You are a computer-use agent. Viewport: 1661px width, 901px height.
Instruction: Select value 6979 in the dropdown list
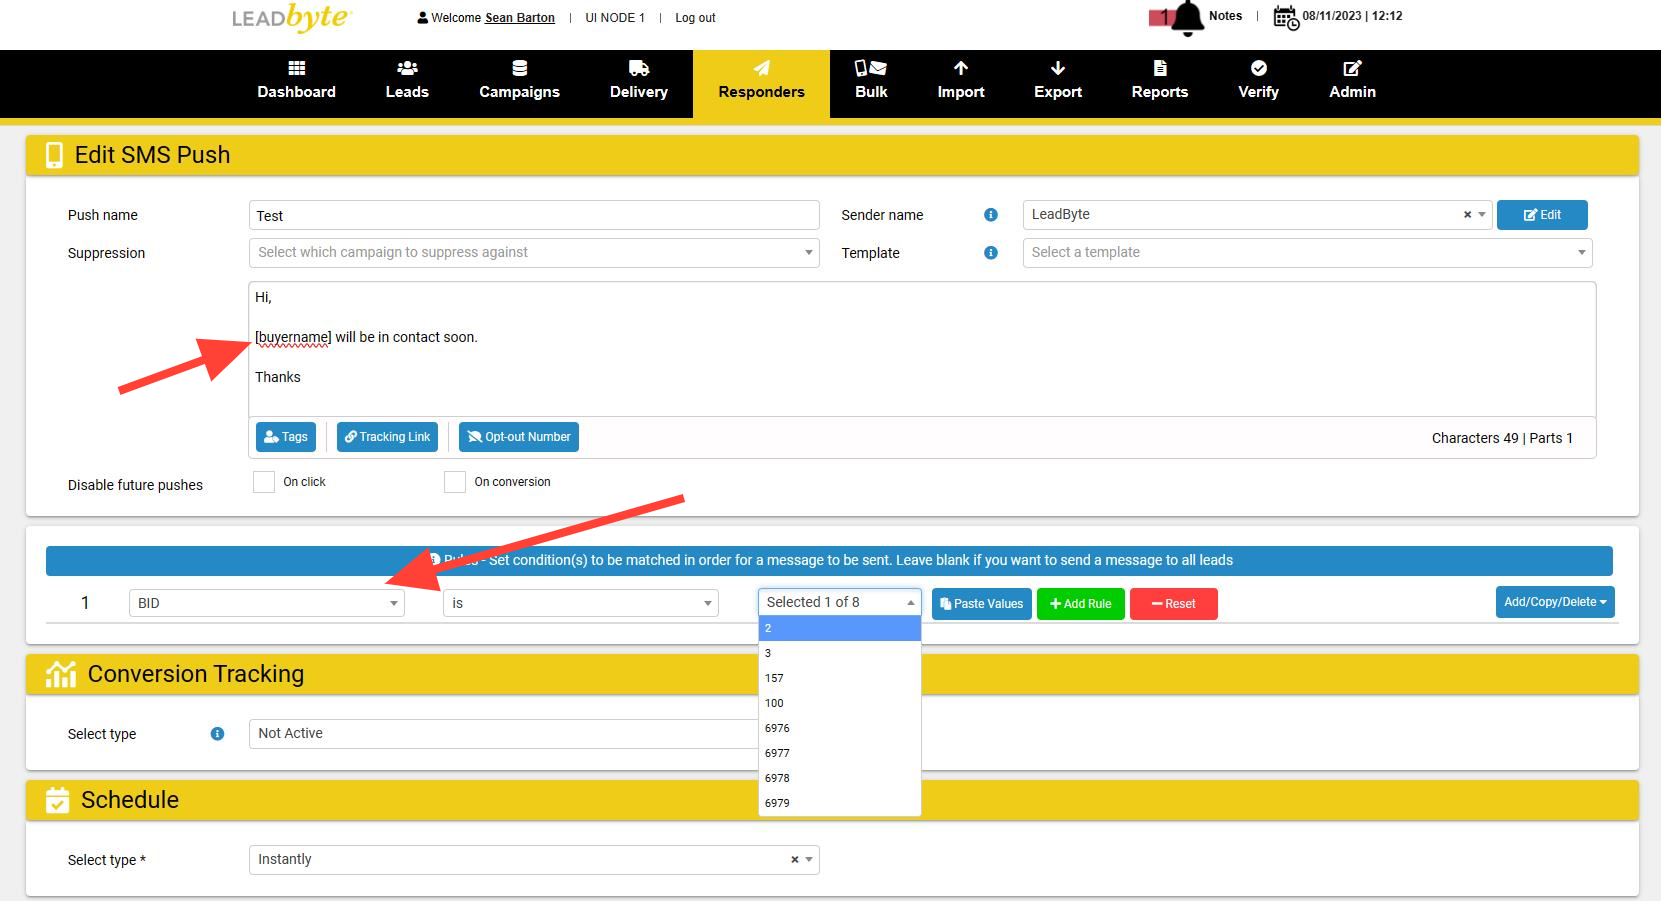click(x=840, y=803)
